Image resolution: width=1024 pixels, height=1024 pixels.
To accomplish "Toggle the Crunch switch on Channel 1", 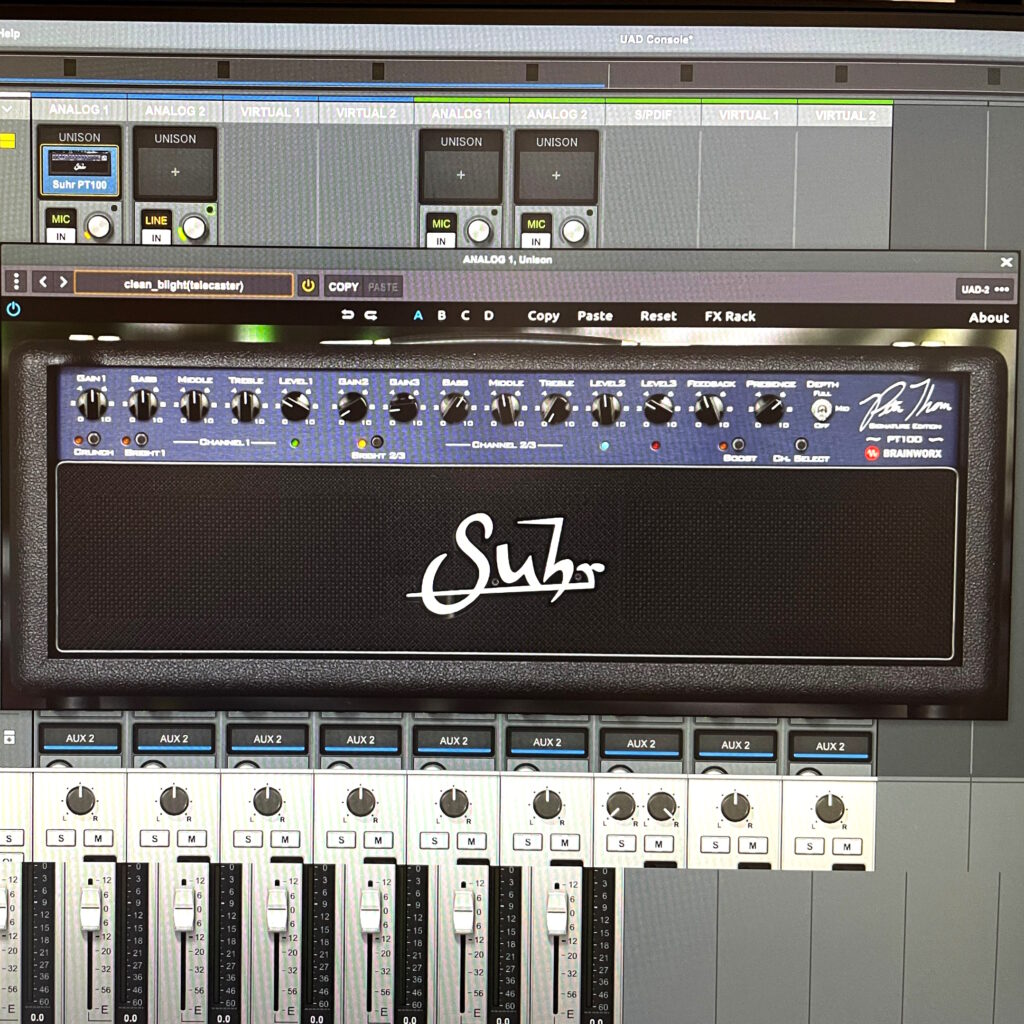I will [93, 439].
